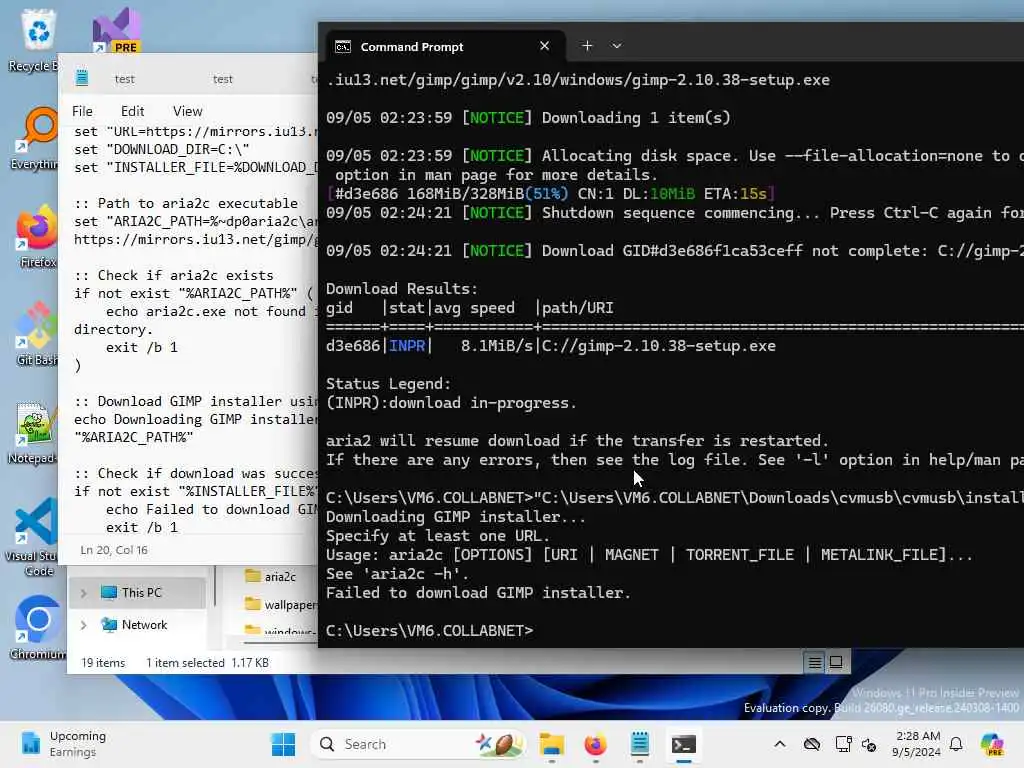Click the Command Prompt tab icon

(x=343, y=46)
